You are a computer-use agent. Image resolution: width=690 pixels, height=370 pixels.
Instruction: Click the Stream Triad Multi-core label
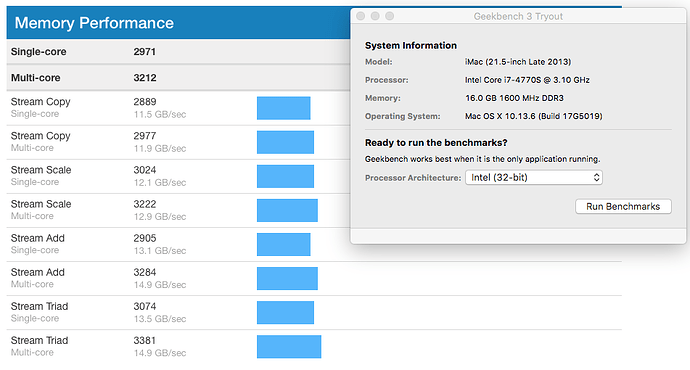tap(39, 346)
